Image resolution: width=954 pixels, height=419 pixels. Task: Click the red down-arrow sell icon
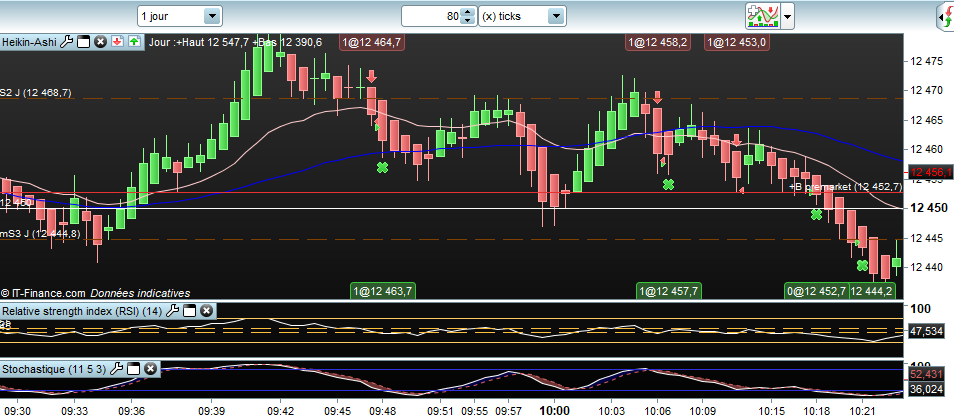117,42
